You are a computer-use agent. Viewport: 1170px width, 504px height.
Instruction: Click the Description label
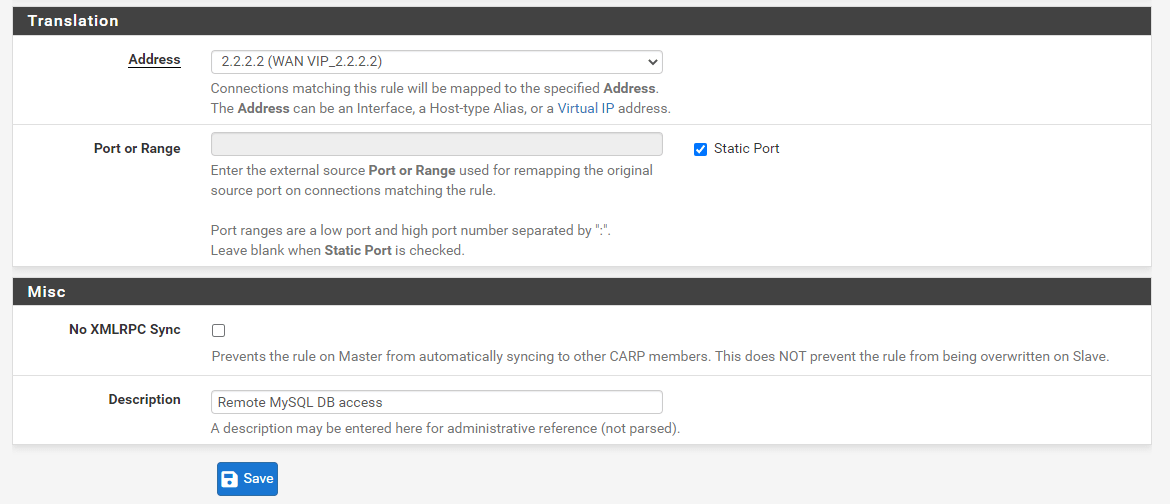[145, 399]
